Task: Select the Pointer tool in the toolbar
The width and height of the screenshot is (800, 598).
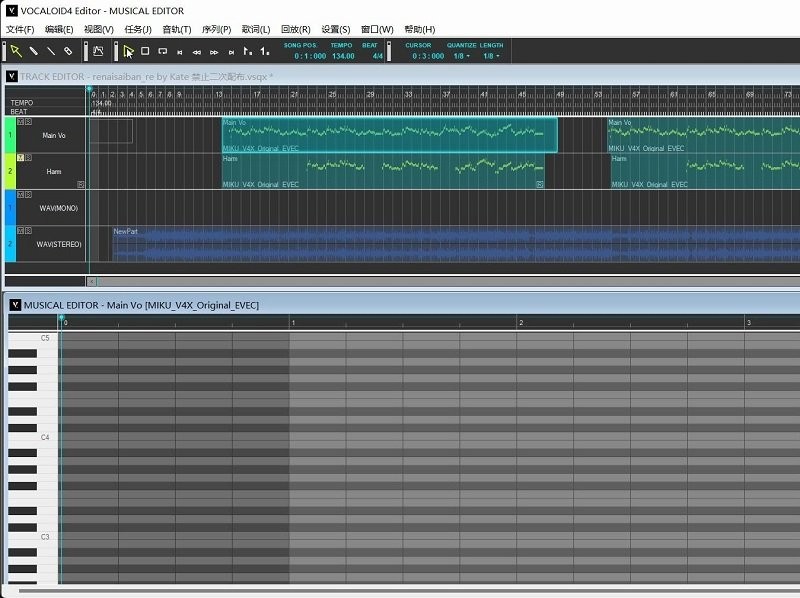Action: [x=14, y=49]
